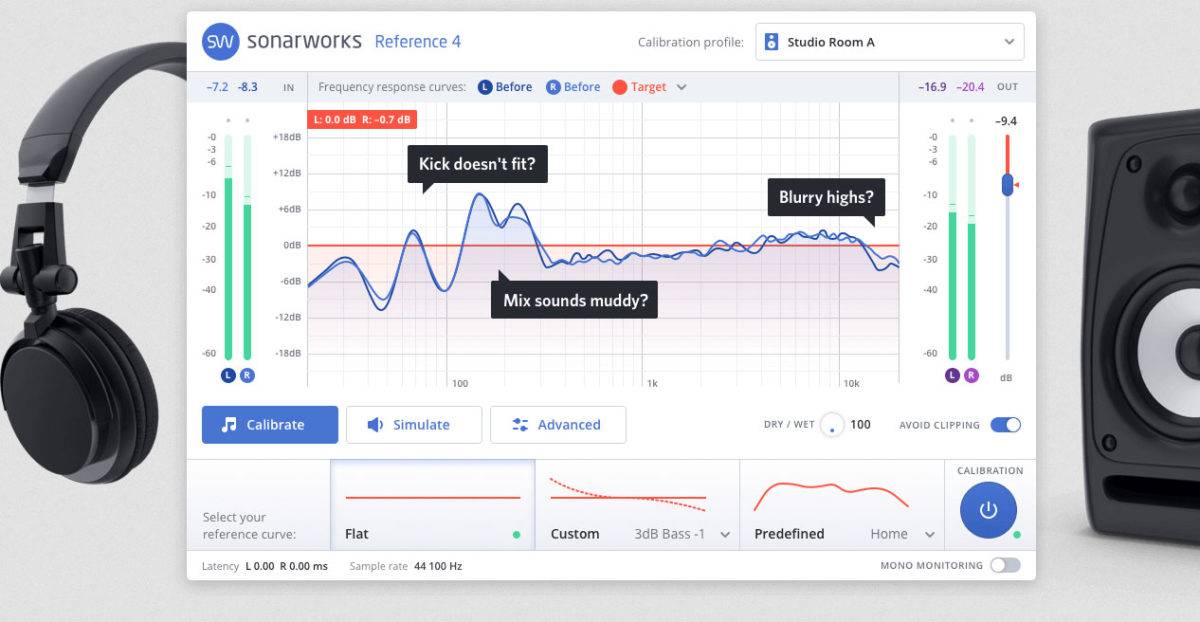The image size is (1200, 622).
Task: Click the Sonarworks SW logo icon
Action: coord(220,42)
